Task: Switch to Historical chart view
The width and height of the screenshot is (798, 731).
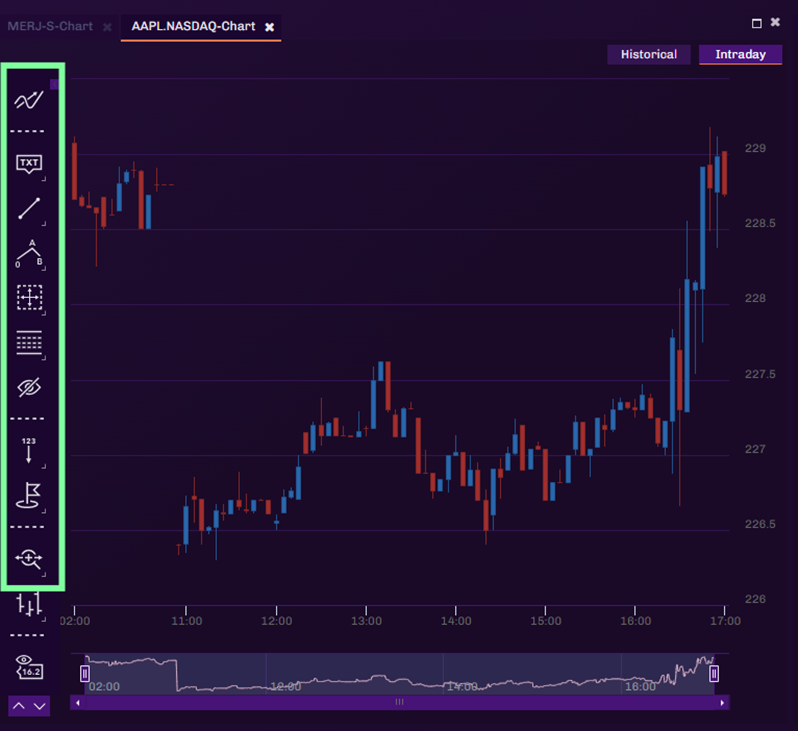Action: coord(648,55)
